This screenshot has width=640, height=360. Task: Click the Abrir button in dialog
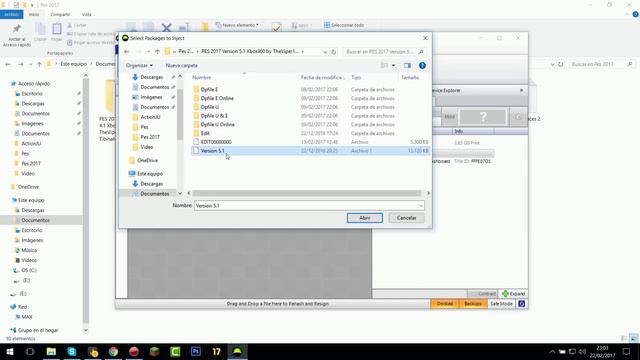(364, 218)
